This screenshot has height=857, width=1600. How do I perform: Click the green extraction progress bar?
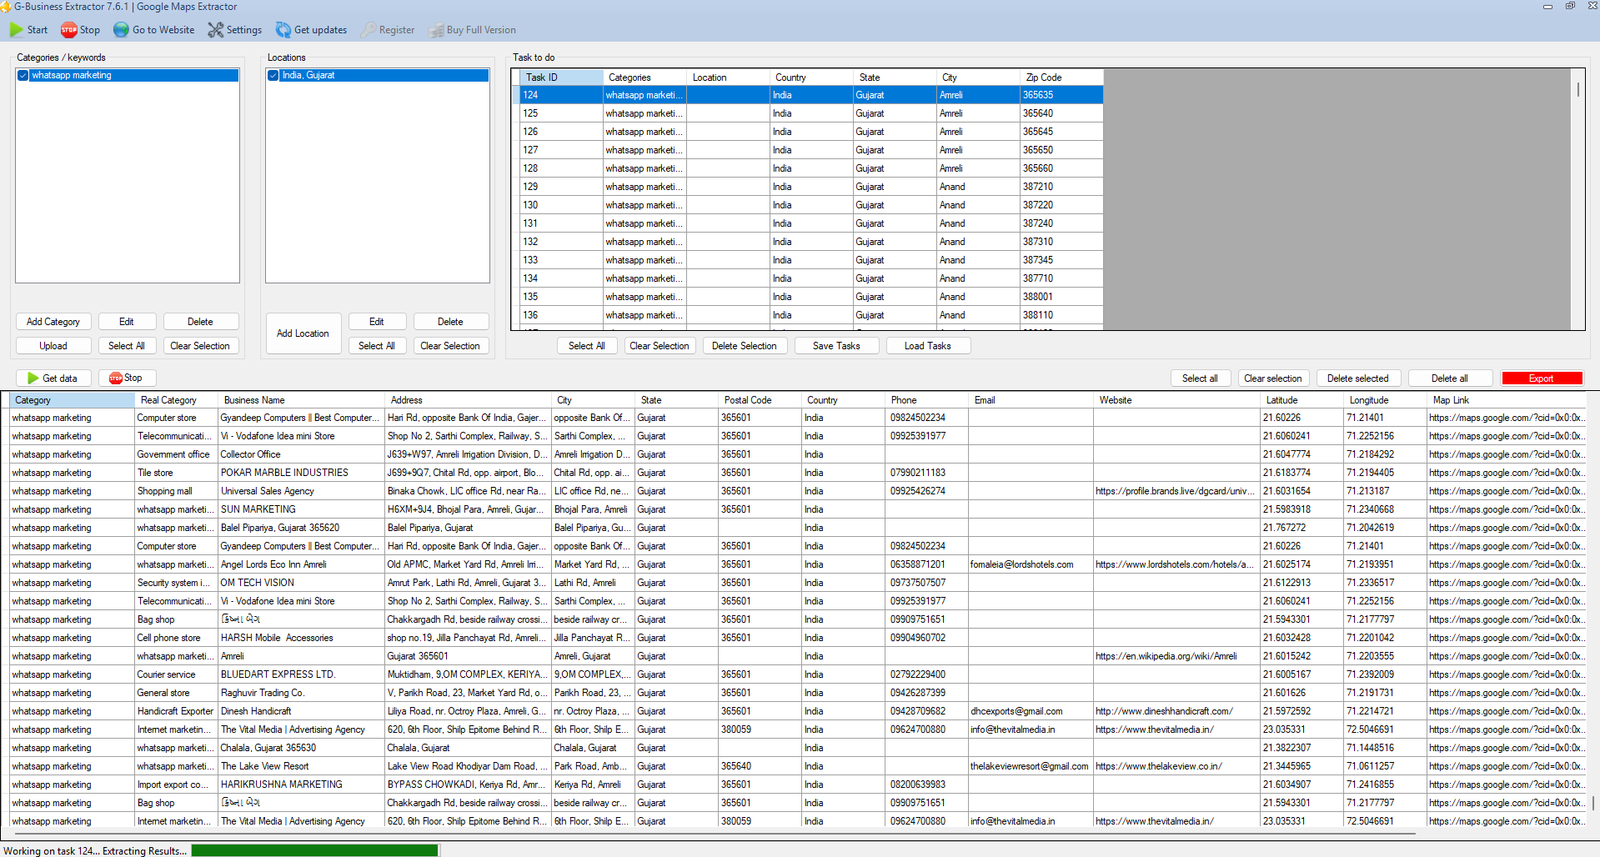click(314, 851)
